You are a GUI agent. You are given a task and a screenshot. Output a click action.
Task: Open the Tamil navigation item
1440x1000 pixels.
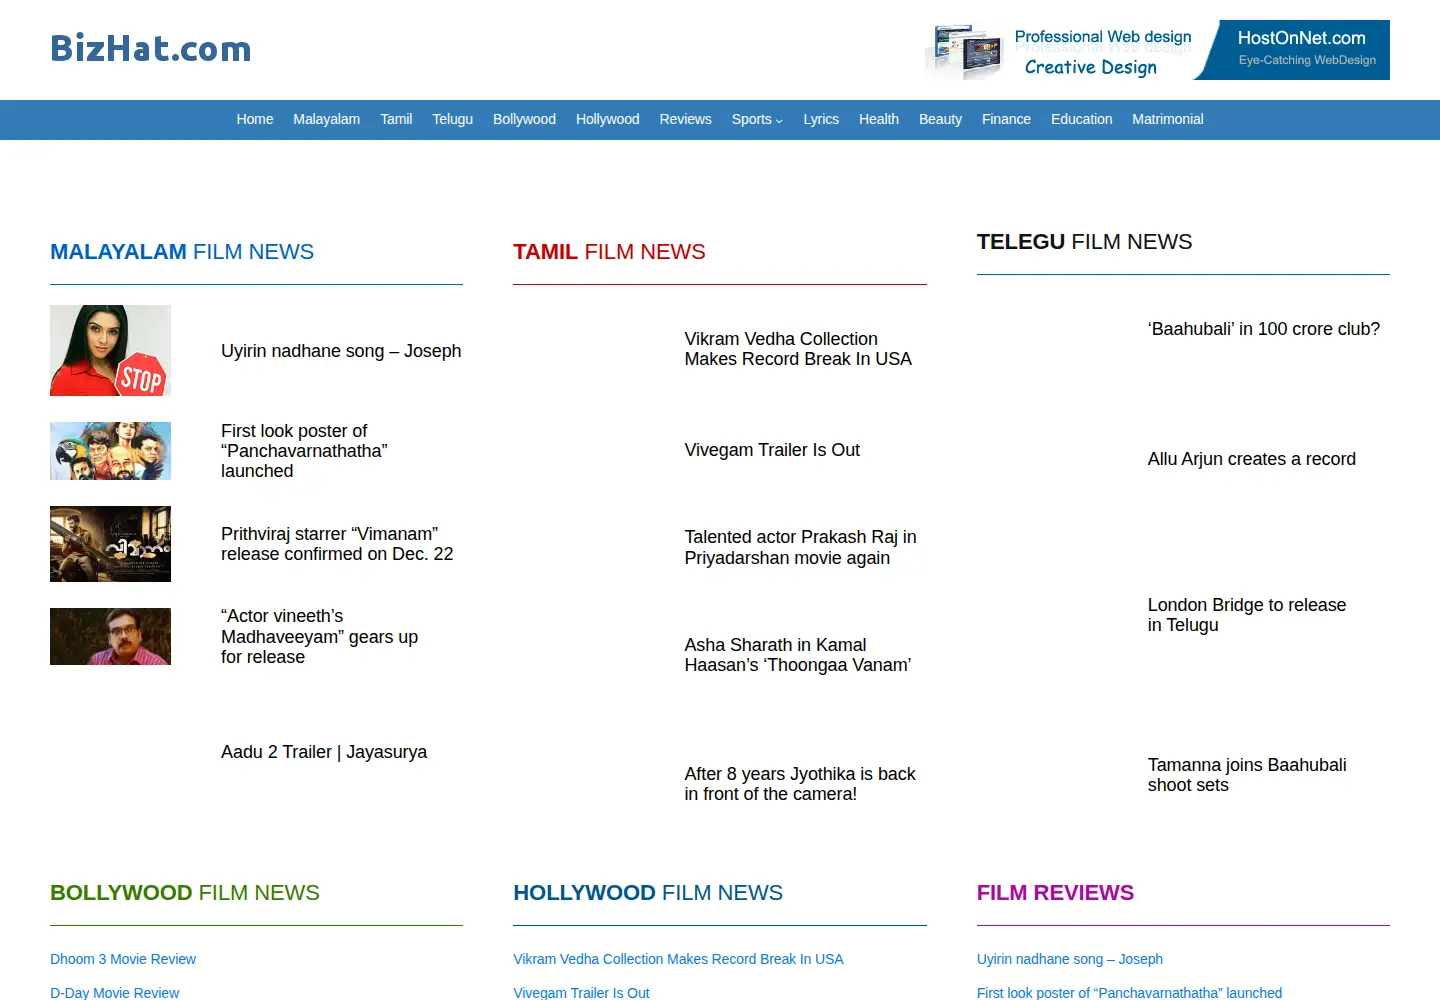(396, 119)
